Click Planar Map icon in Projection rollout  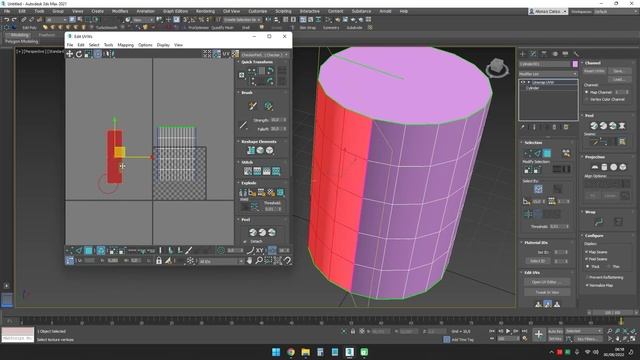coord(595,167)
